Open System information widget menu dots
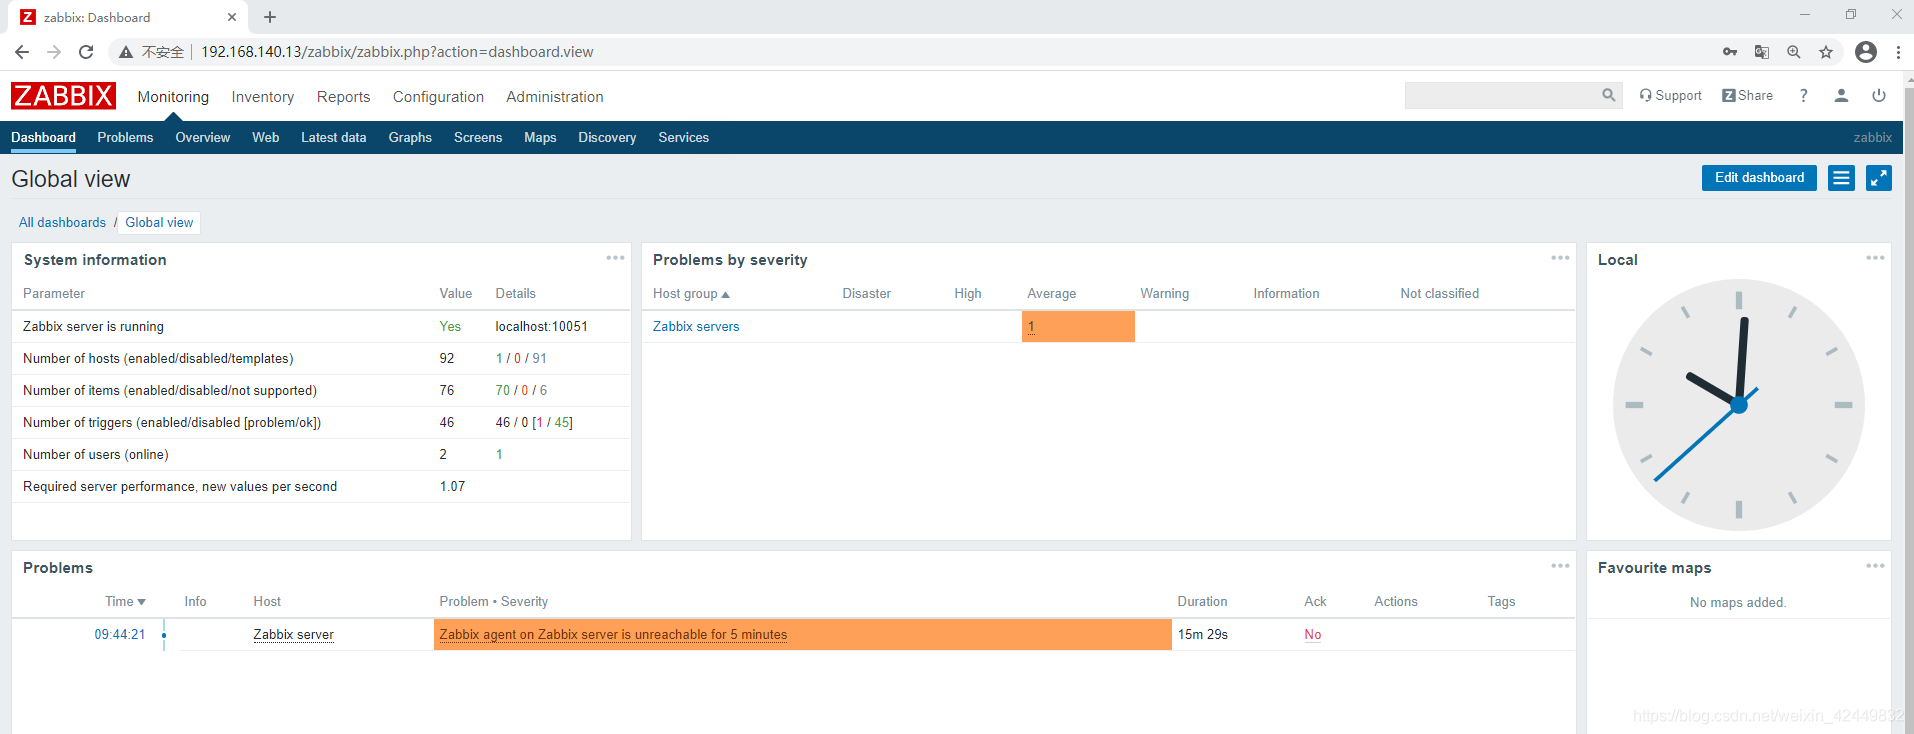Screen dimensions: 1914x734 click(615, 258)
